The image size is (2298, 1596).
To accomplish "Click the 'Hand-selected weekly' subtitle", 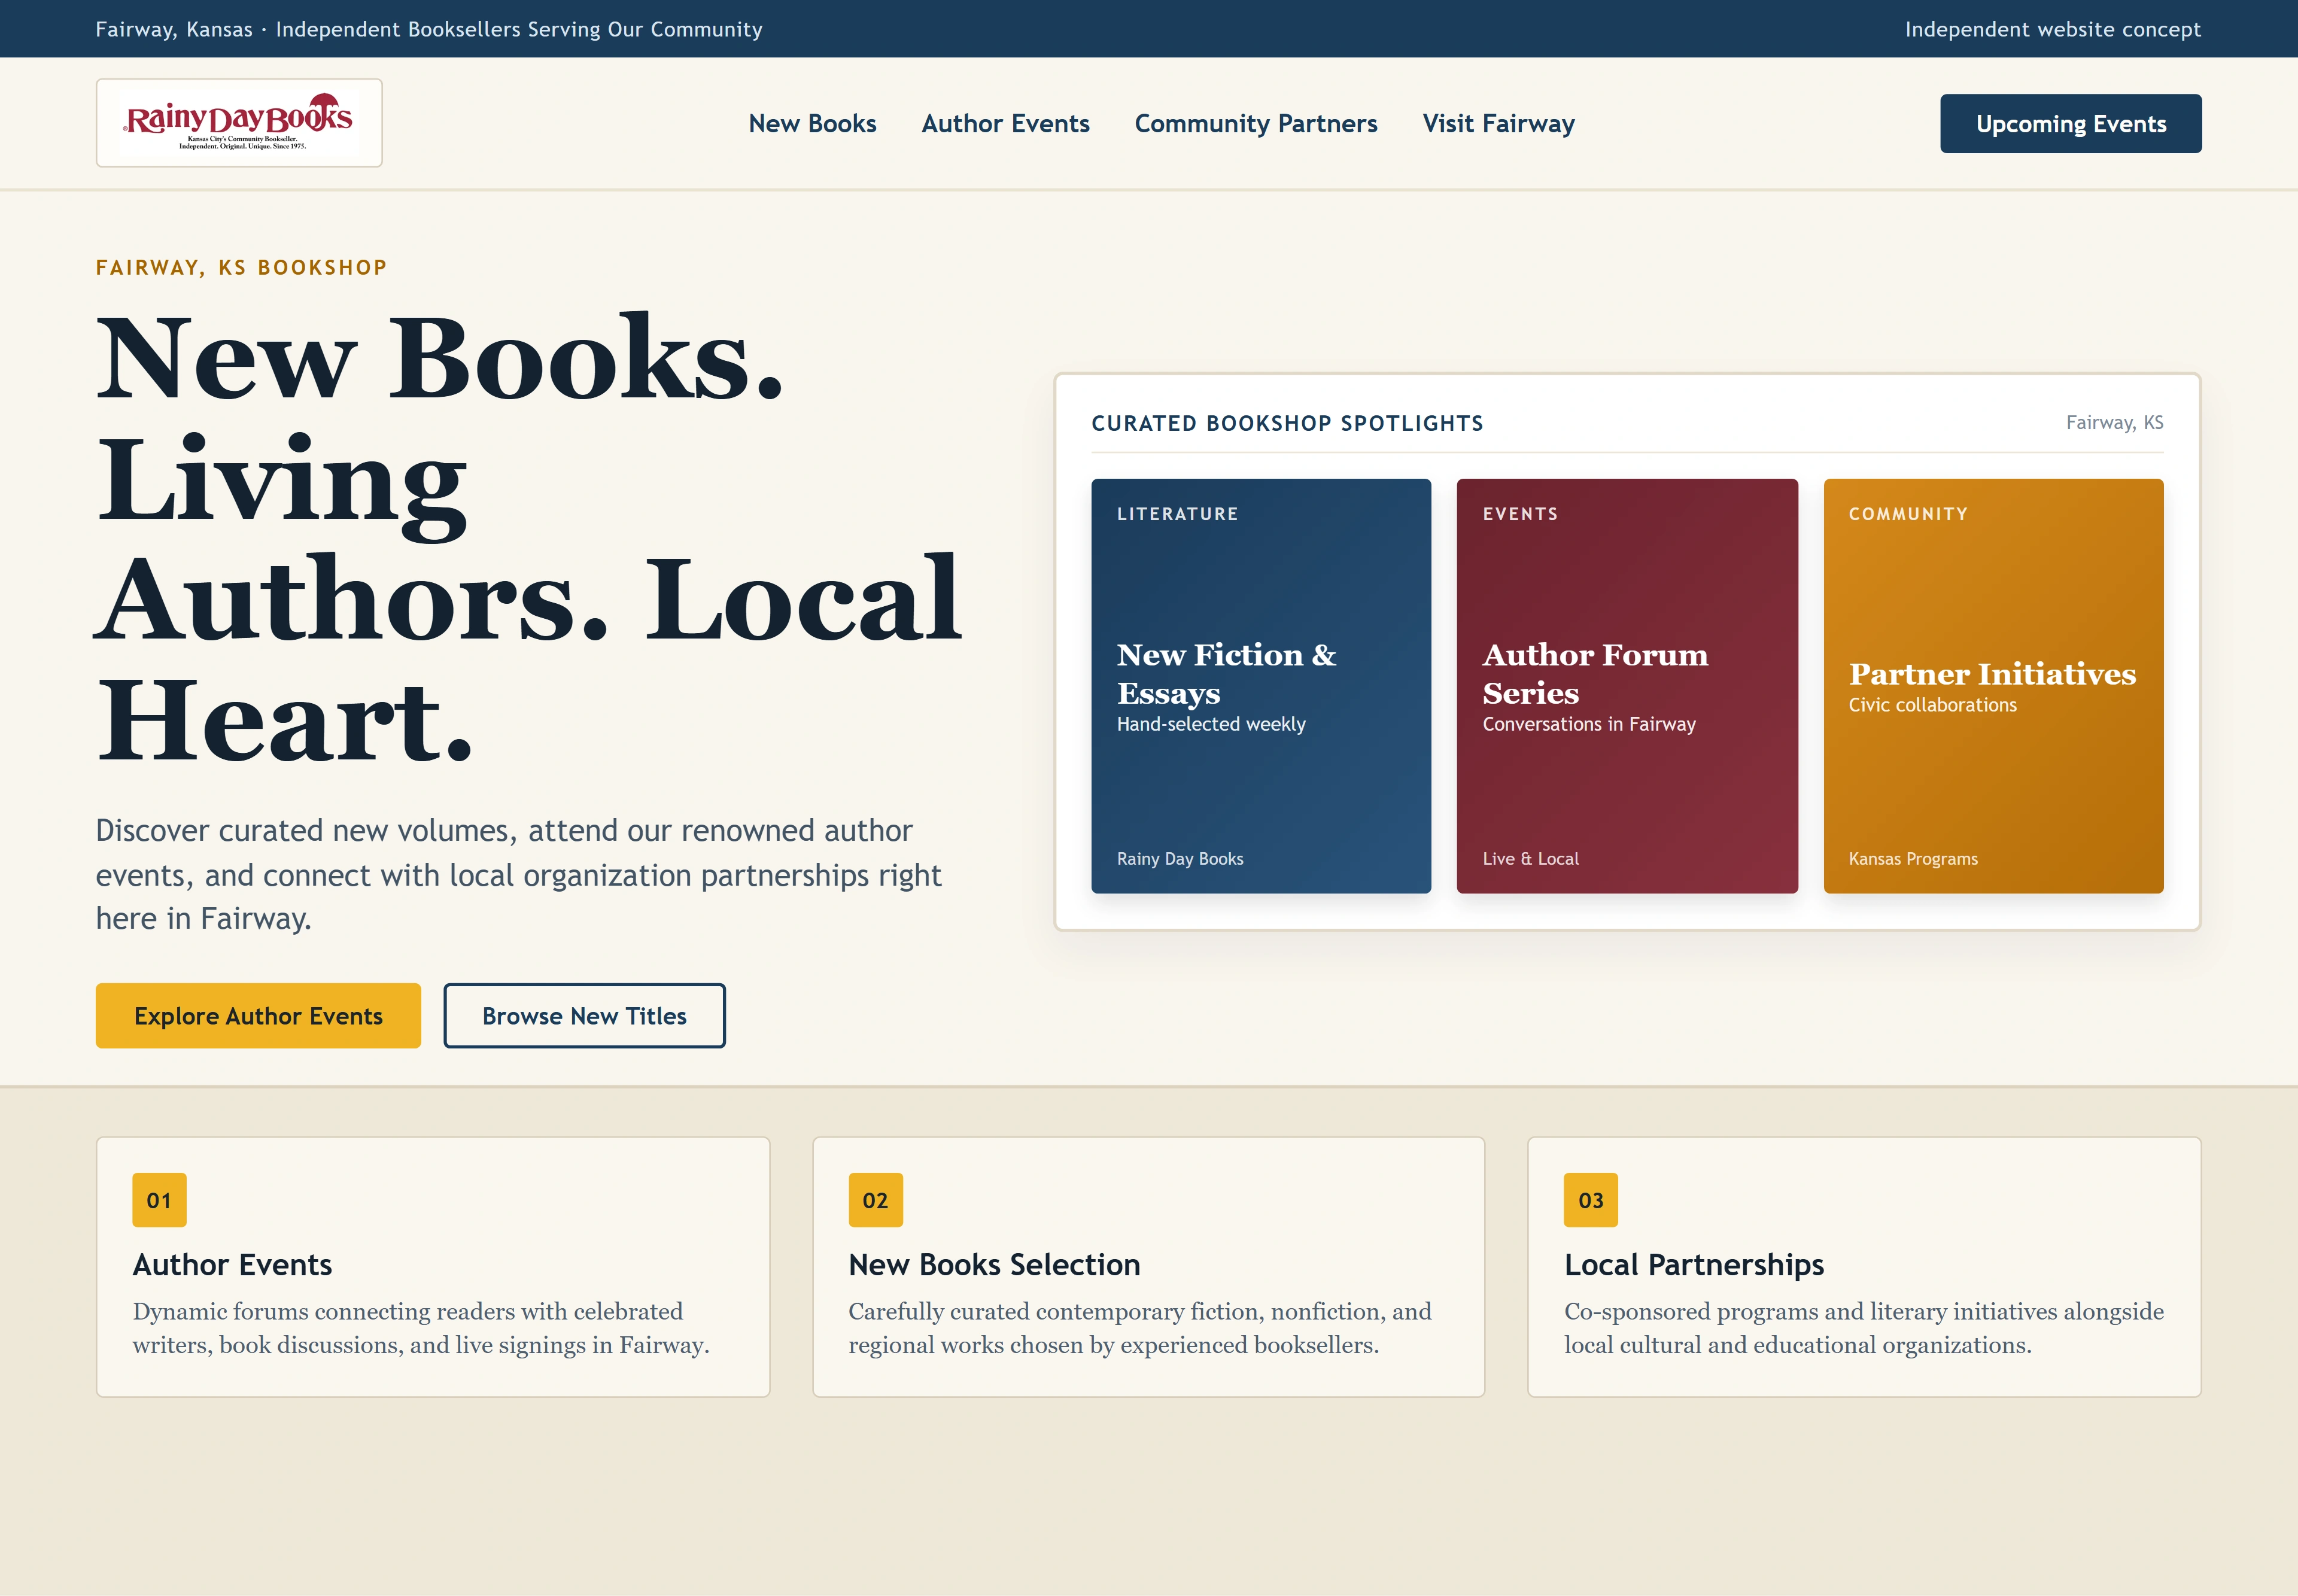I will [x=1210, y=723].
